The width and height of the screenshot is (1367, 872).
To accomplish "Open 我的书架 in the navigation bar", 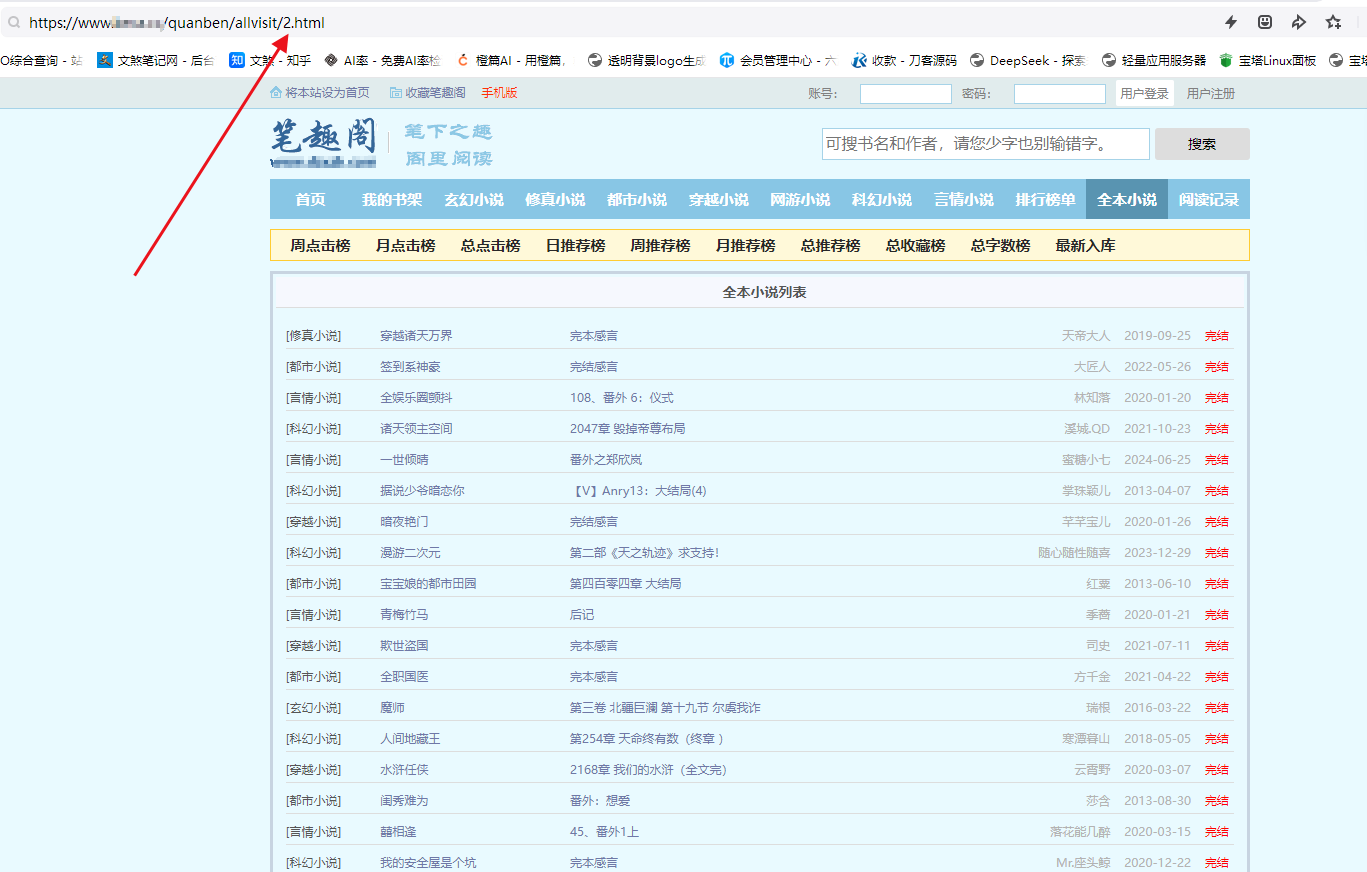I will 392,199.
